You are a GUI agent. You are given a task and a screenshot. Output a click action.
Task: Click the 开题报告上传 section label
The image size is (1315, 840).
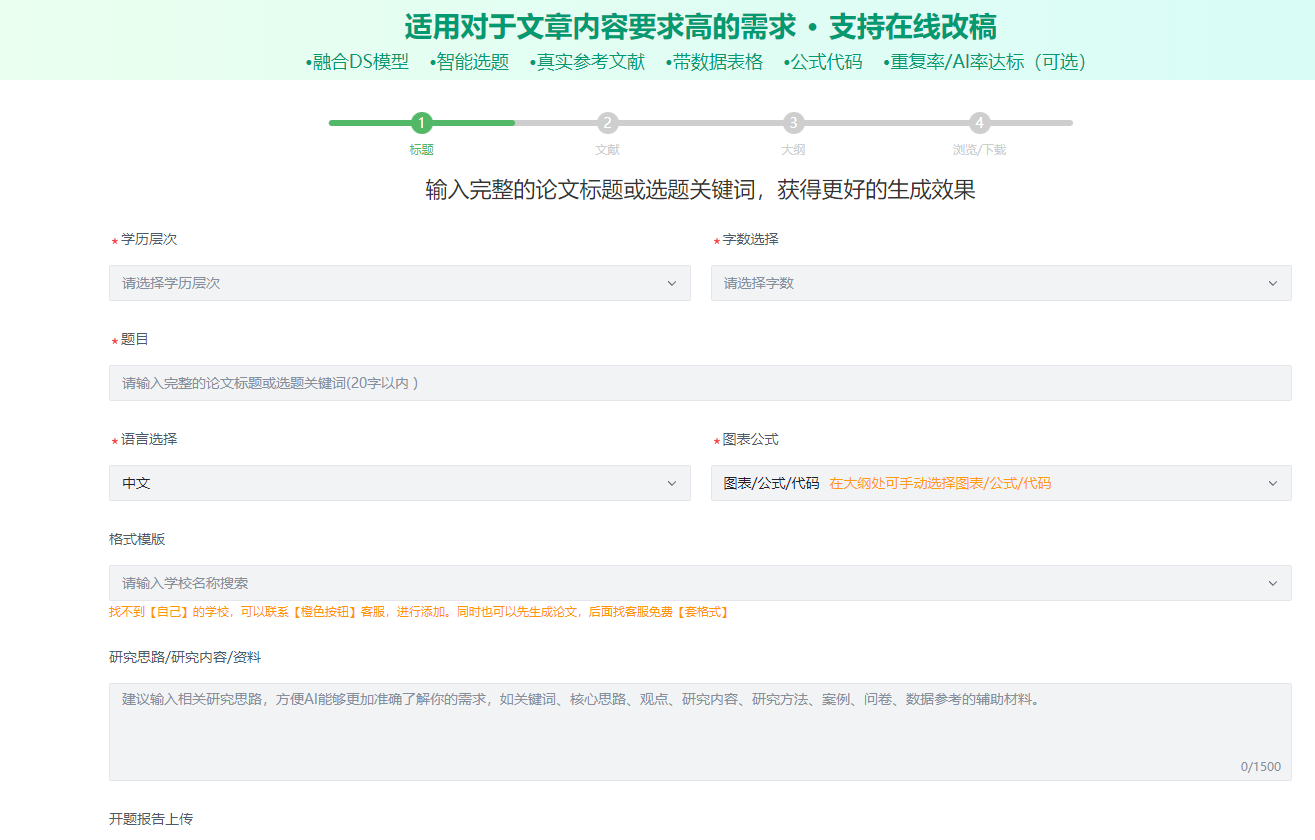pos(151,819)
